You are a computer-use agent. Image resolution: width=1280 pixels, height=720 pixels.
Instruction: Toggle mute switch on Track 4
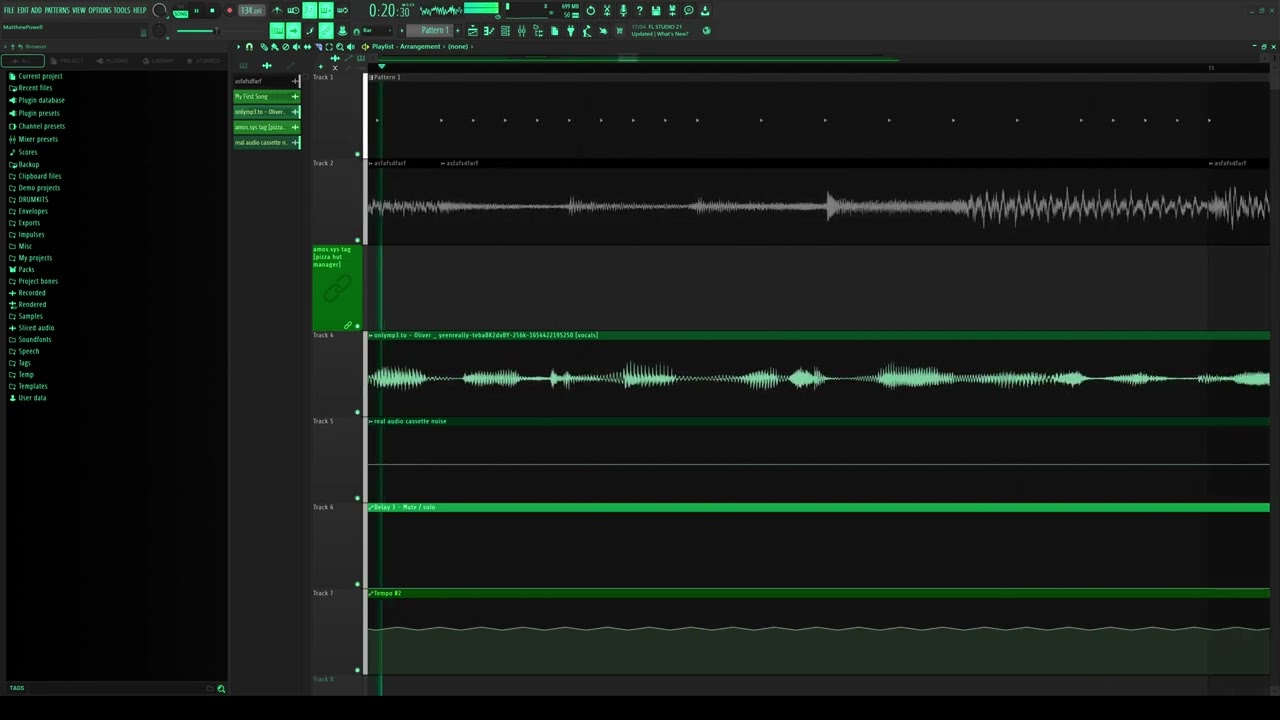tap(357, 412)
